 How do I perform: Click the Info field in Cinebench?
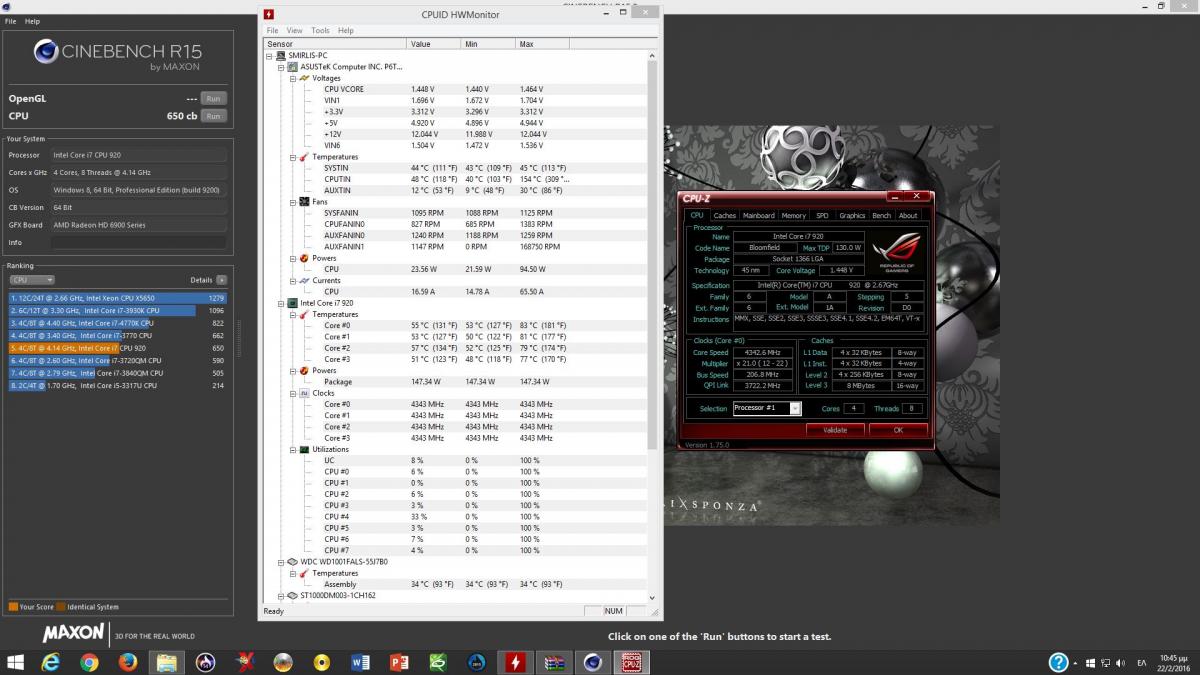click(138, 243)
